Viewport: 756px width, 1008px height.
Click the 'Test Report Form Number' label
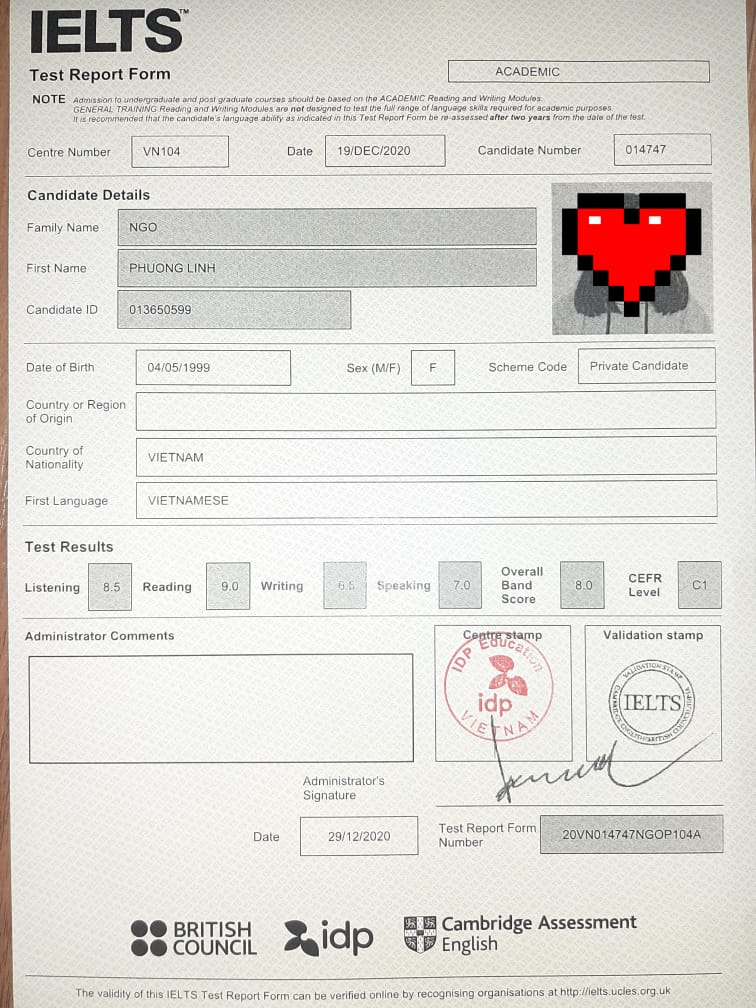[487, 835]
